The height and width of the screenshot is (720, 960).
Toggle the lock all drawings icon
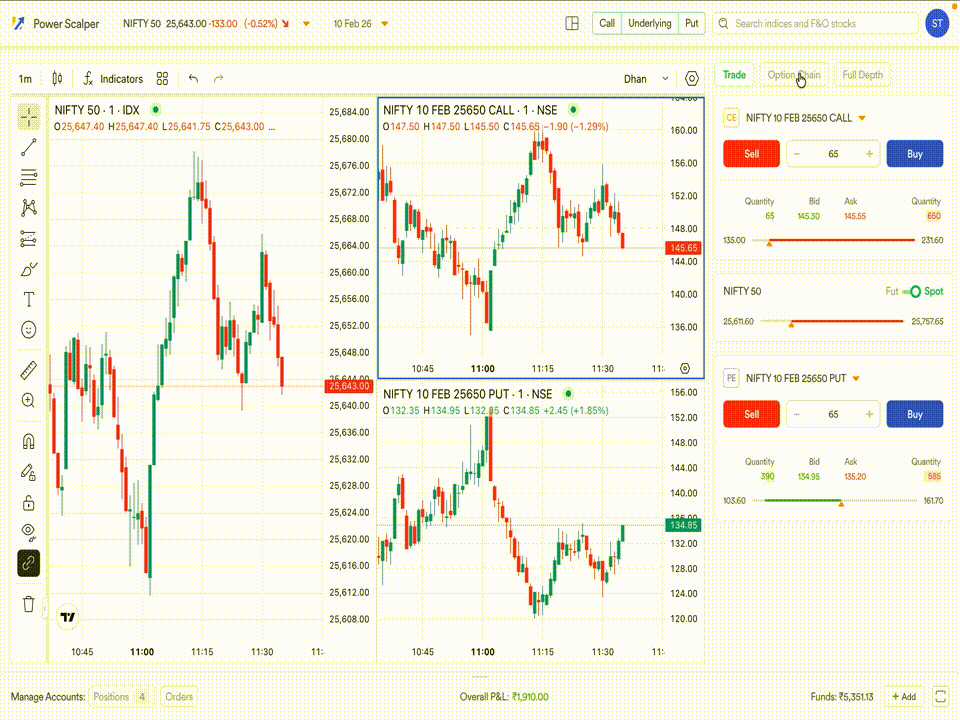point(28,502)
